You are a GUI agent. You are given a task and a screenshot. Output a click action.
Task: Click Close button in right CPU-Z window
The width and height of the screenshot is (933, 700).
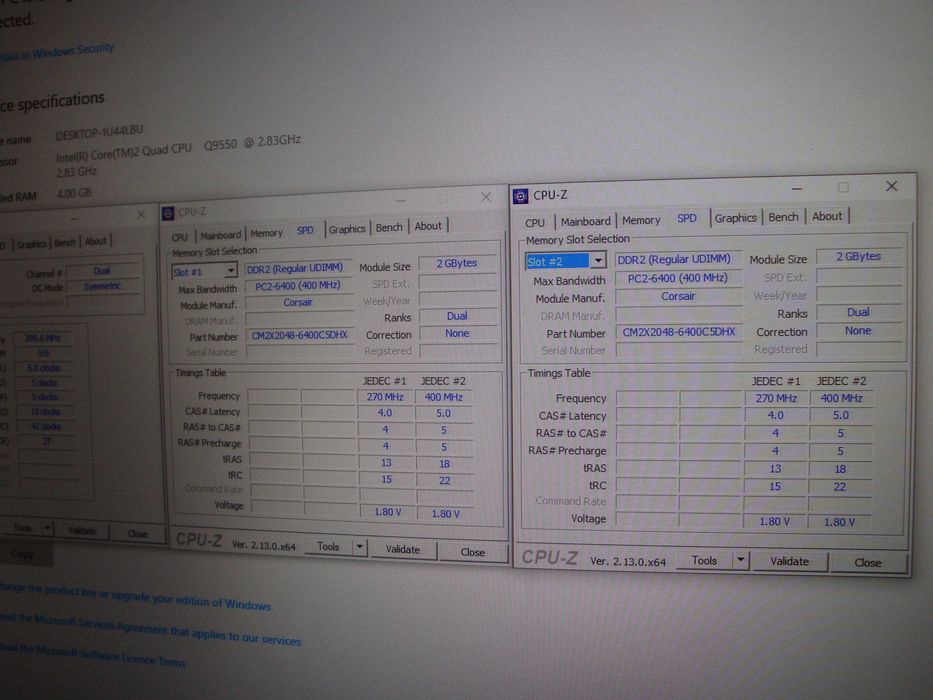(x=868, y=562)
